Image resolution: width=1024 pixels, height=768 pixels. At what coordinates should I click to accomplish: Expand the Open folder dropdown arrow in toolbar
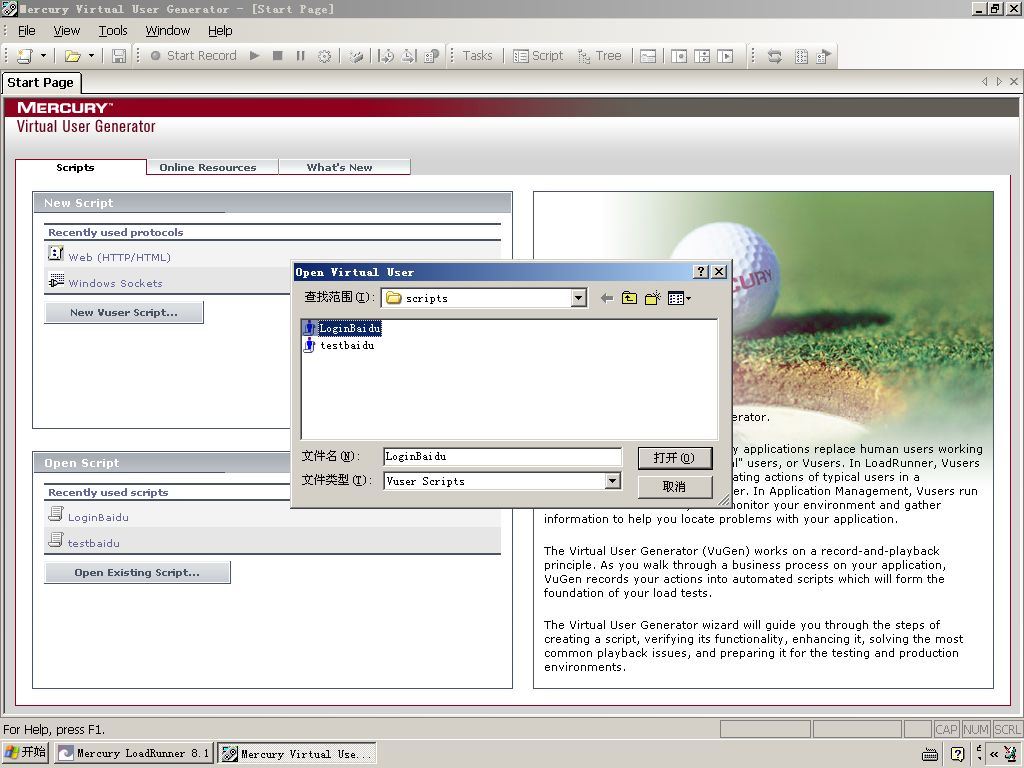[91, 56]
